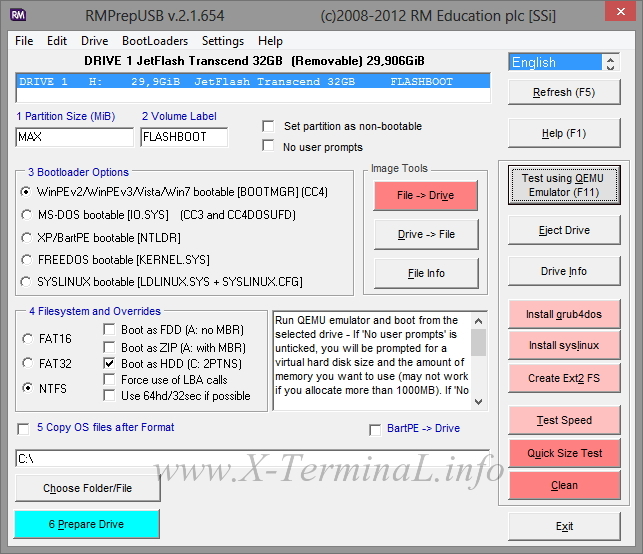This screenshot has width=643, height=554.
Task: Select NTFS filesystem
Action: [27, 388]
